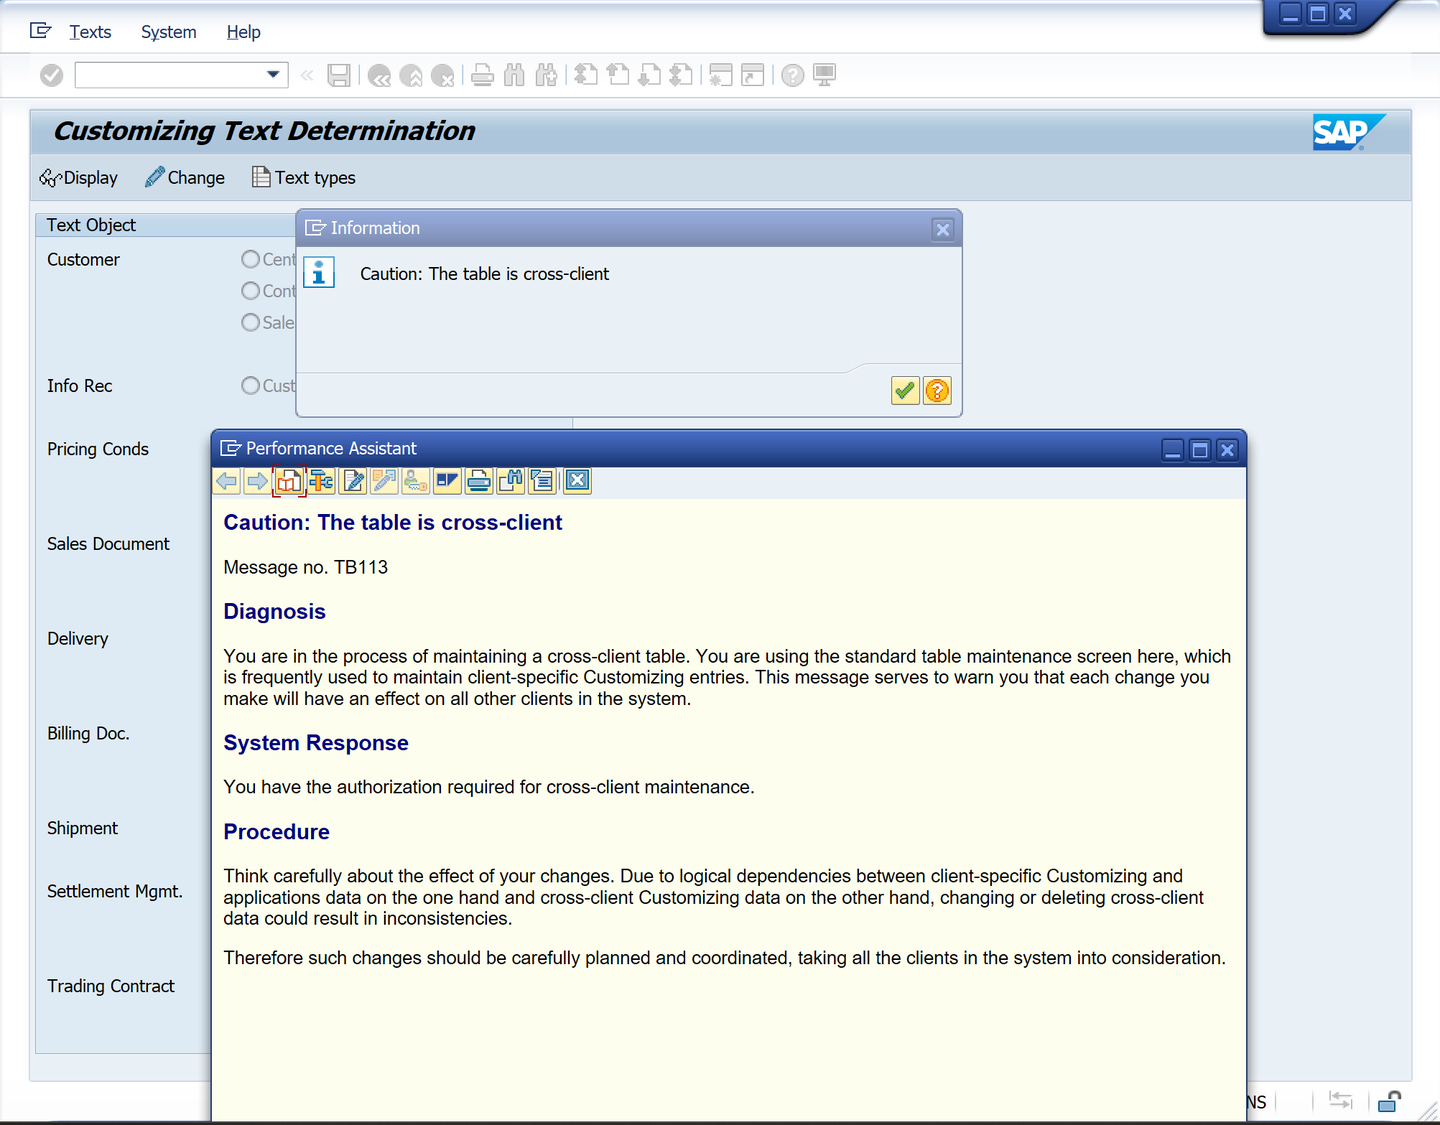The height and width of the screenshot is (1125, 1440).
Task: Open the Help menu
Action: point(243,32)
